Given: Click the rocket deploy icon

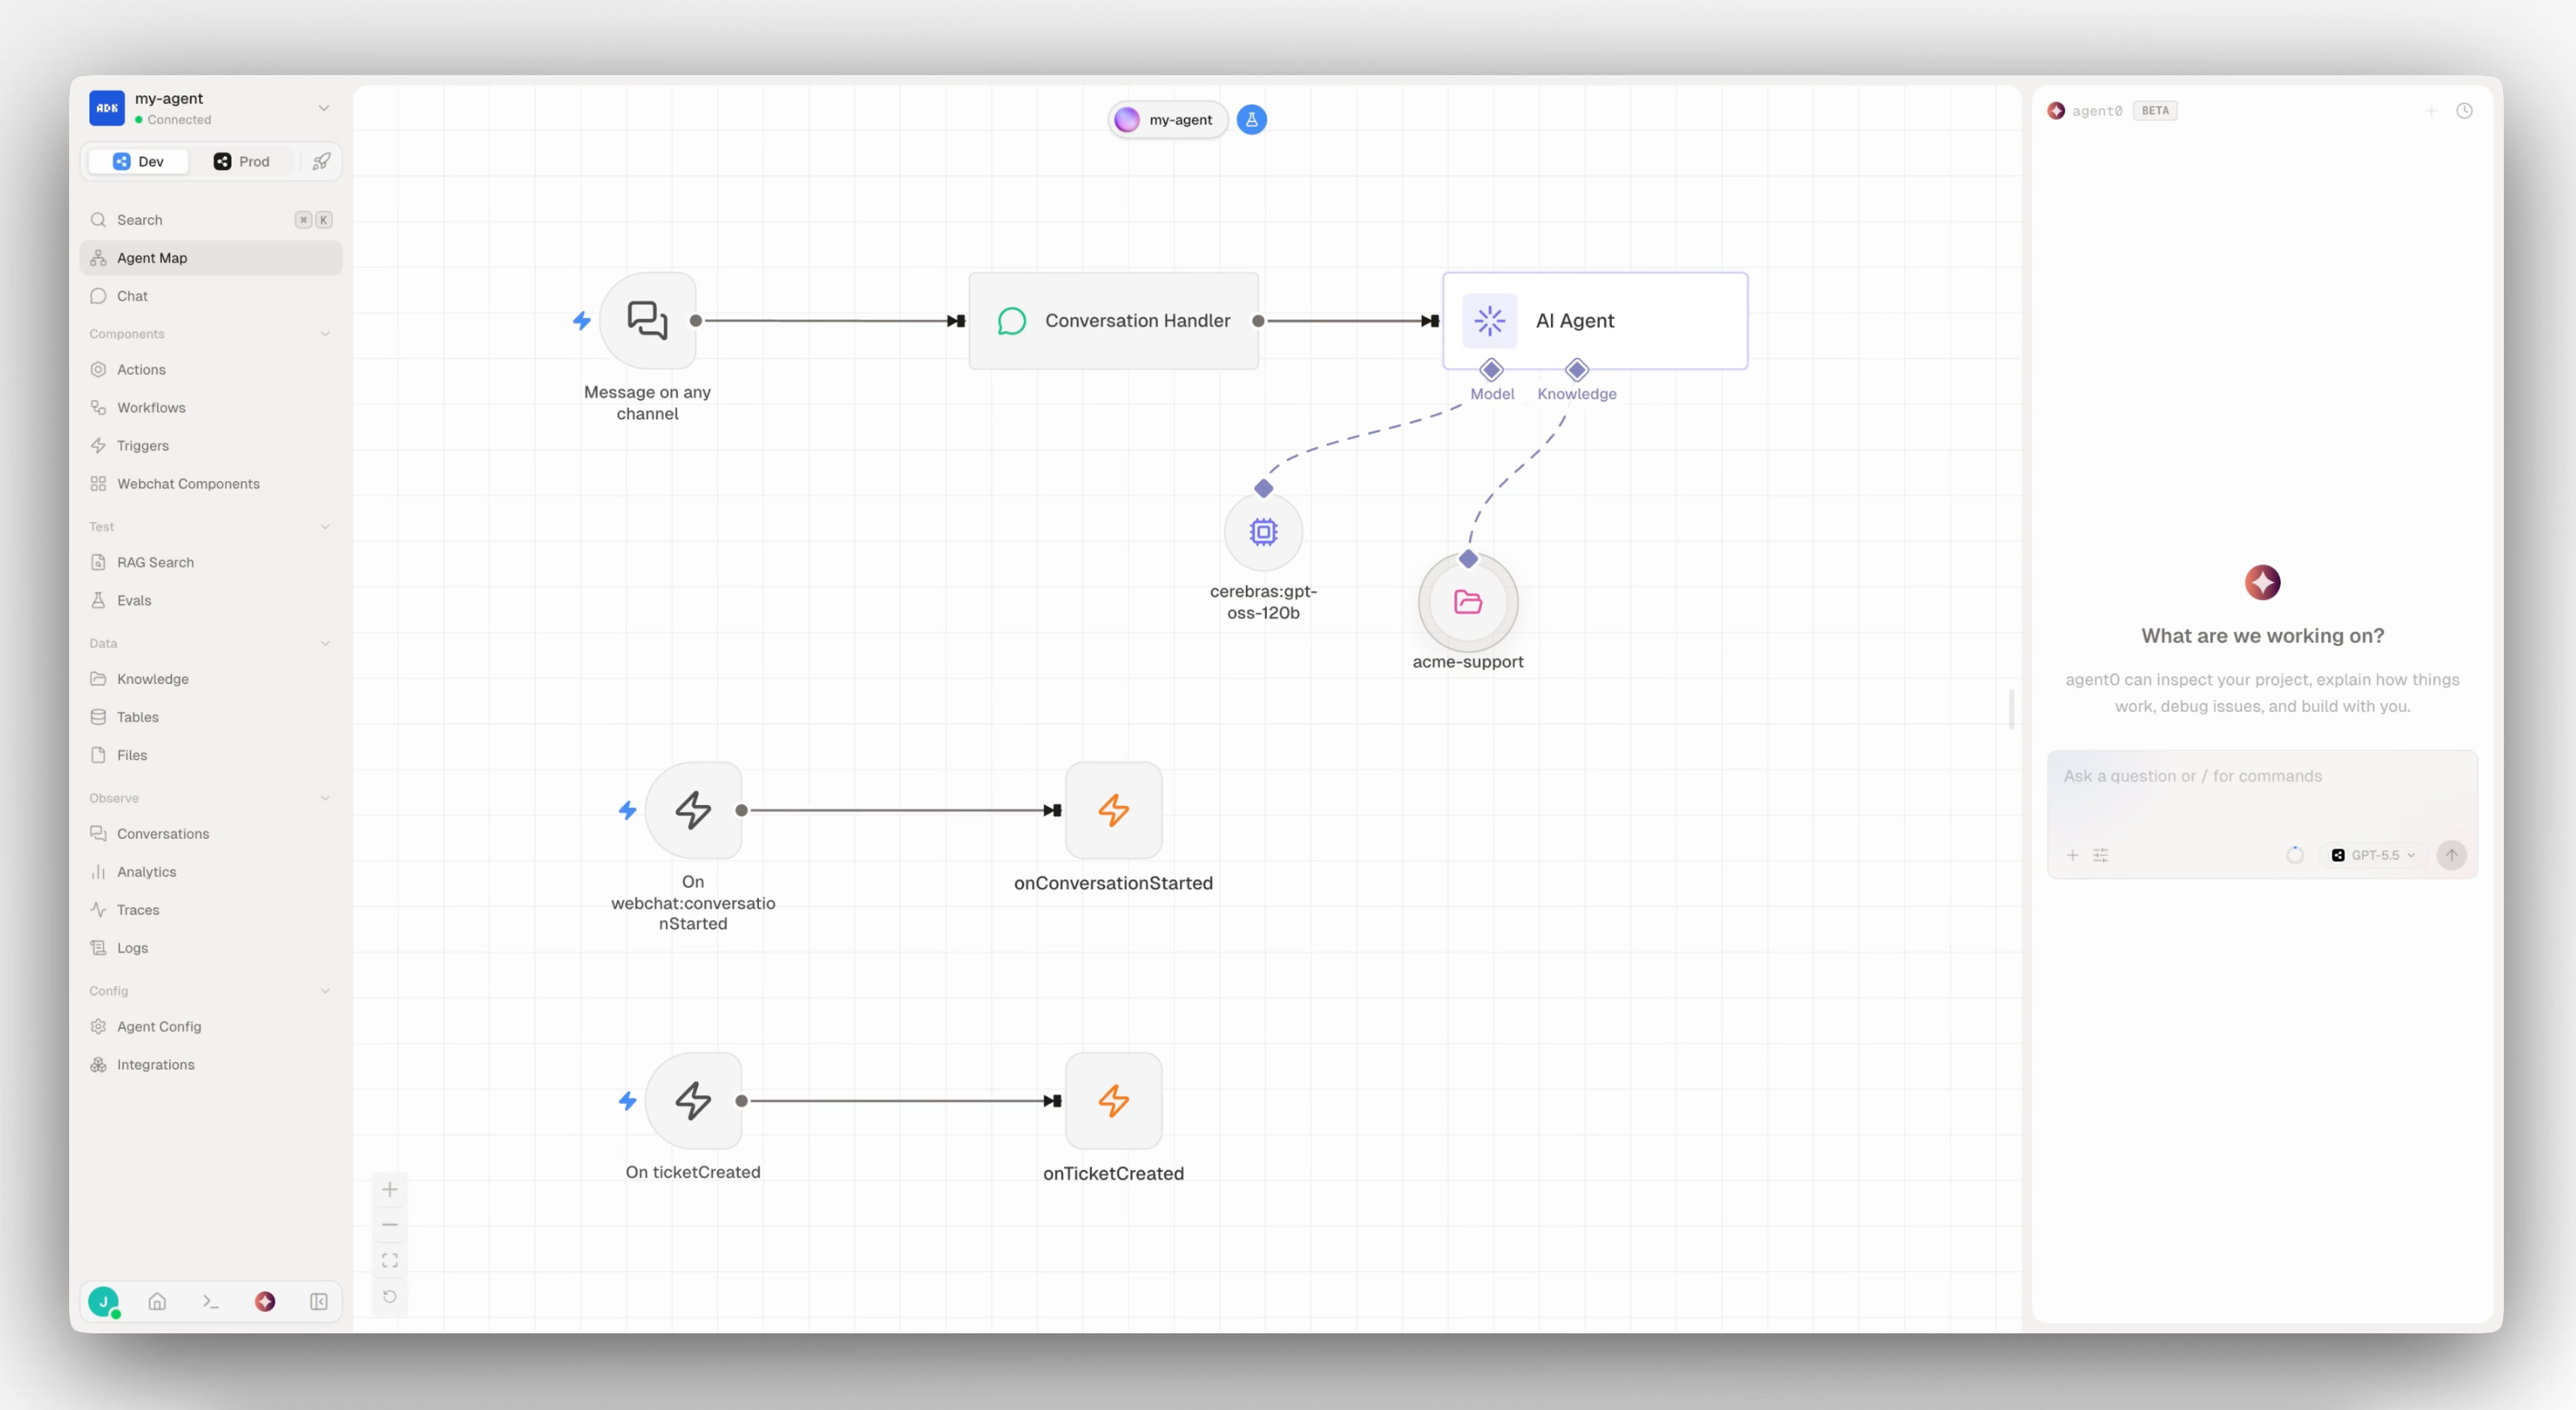Looking at the screenshot, I should click(321, 161).
